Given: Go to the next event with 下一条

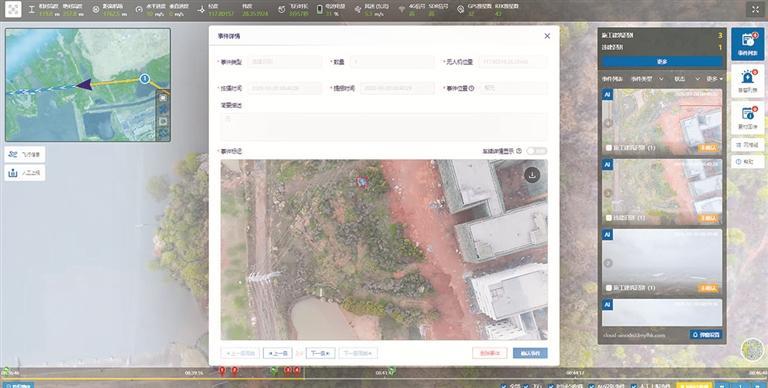Looking at the screenshot, I should [321, 353].
